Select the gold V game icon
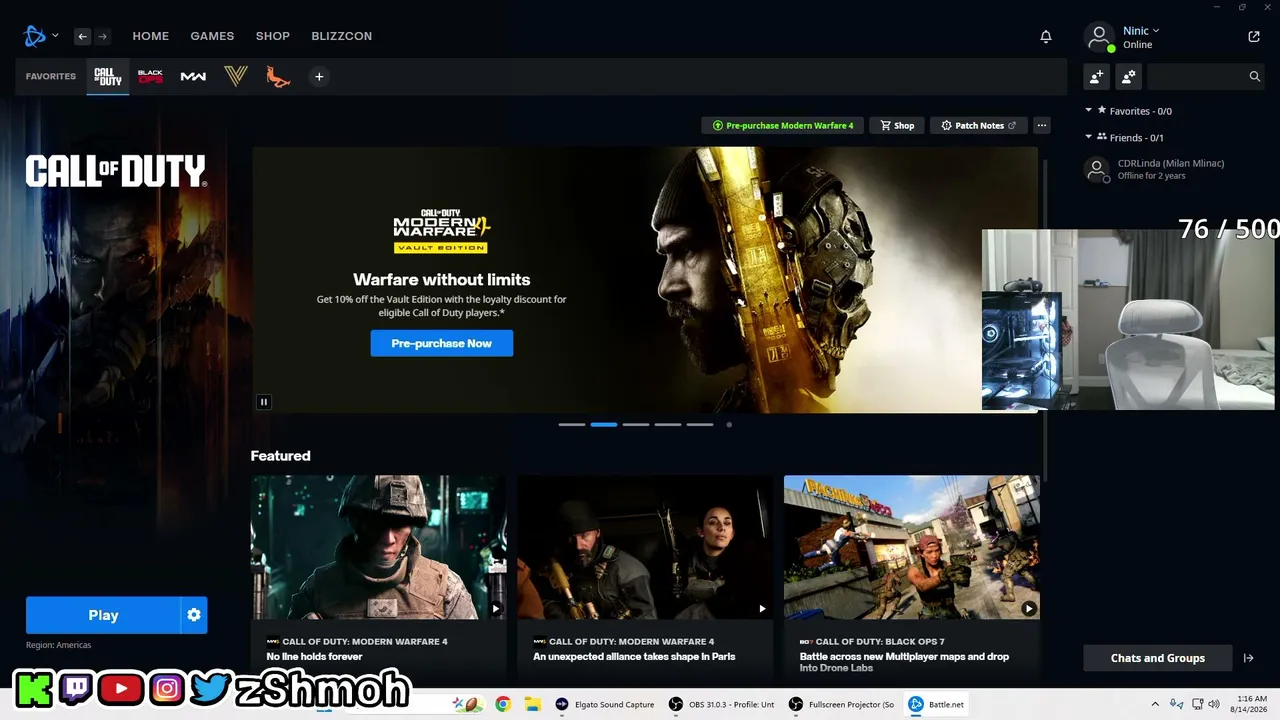The image size is (1280, 720). [236, 76]
